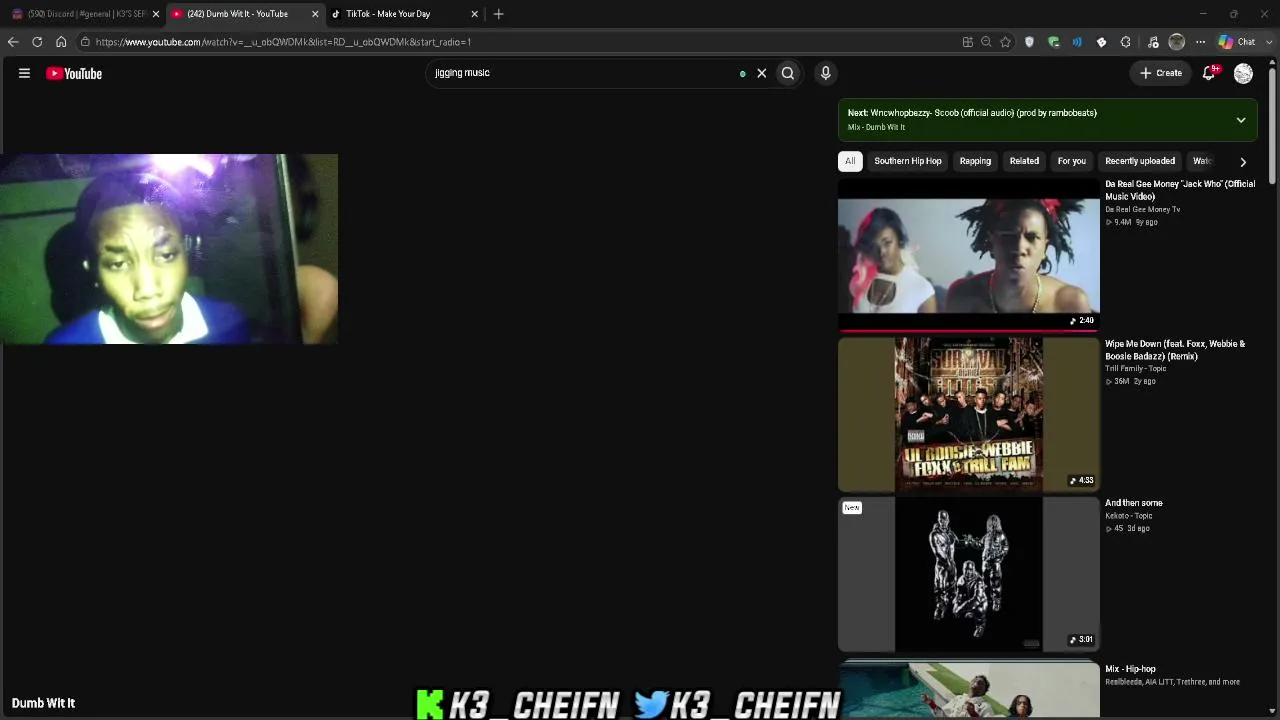Screen dimensions: 1280x720
Task: Select the For you filter chip
Action: pos(1071,161)
